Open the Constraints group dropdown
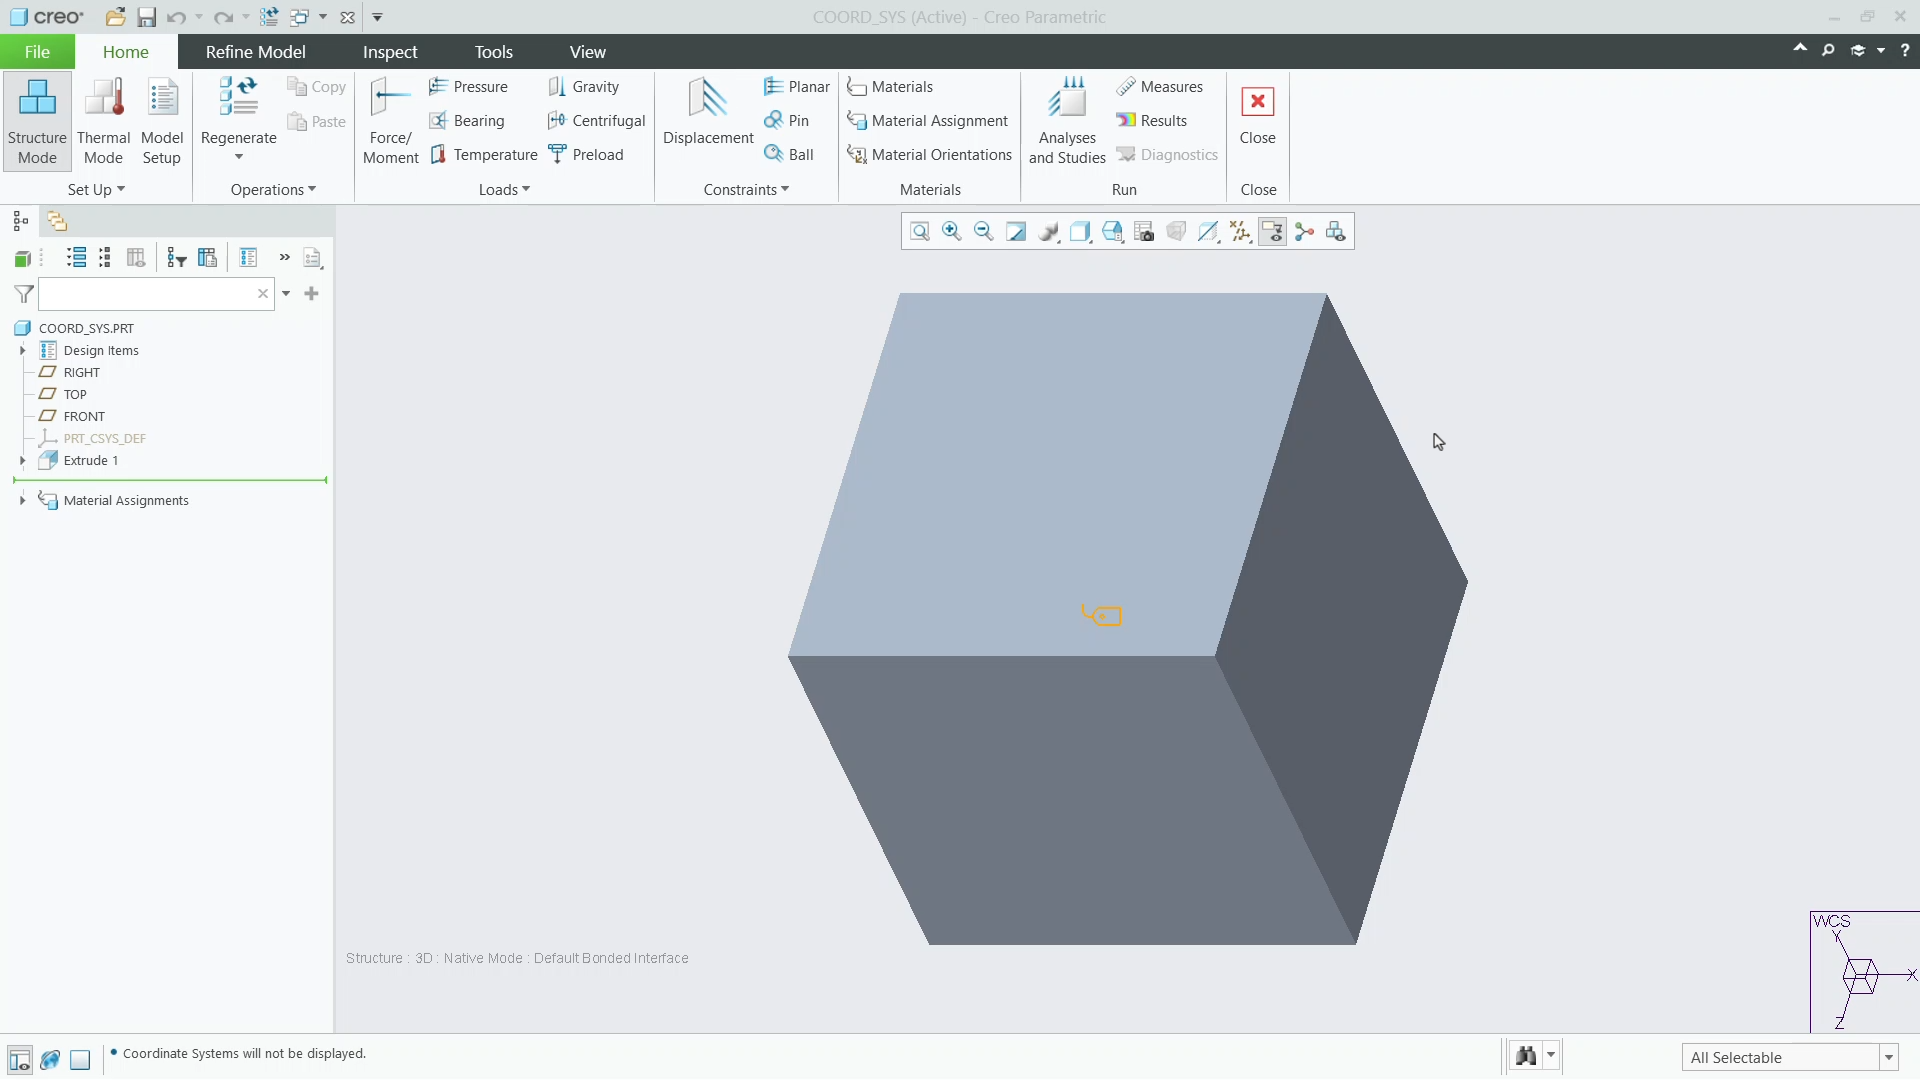 pyautogui.click(x=746, y=190)
